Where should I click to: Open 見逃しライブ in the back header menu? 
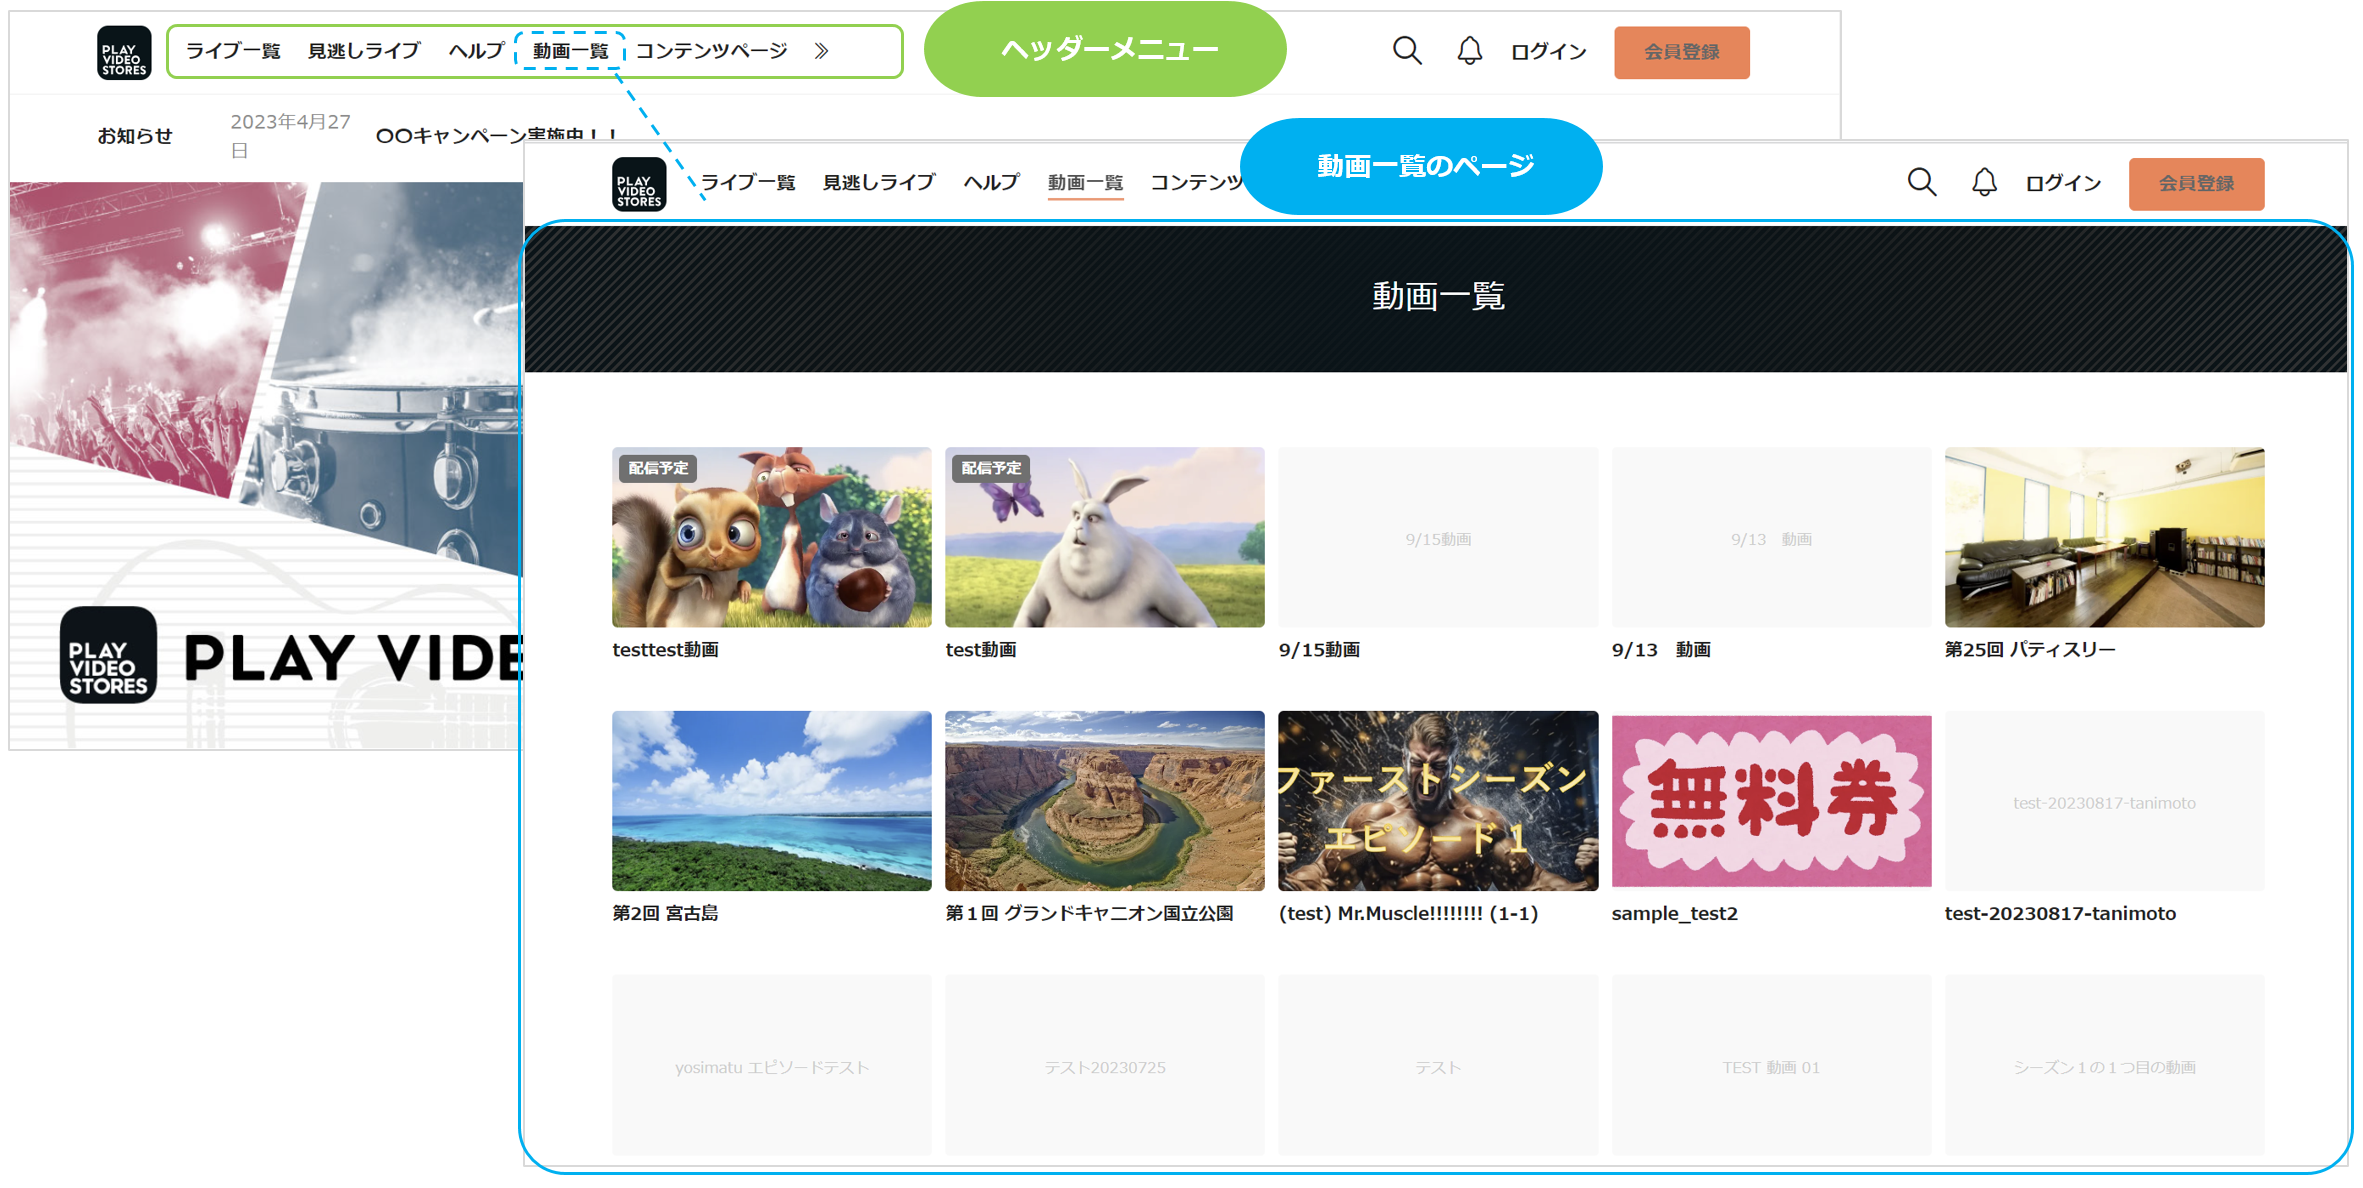coord(364,51)
